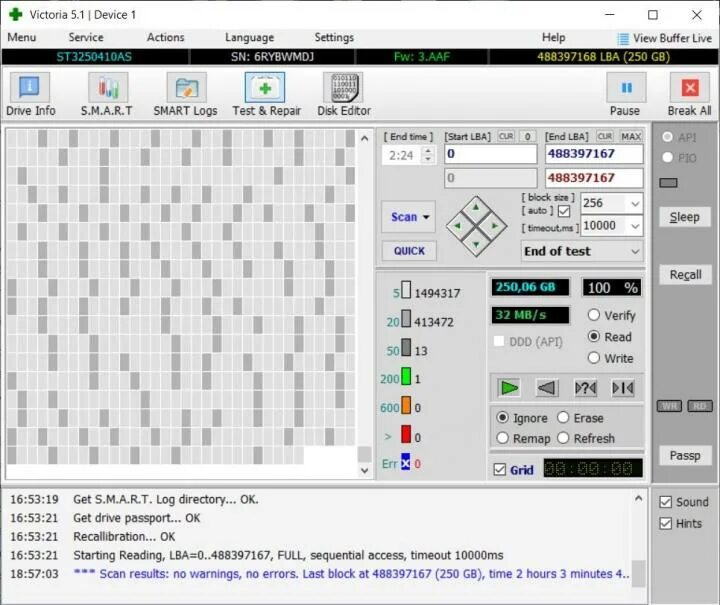Click the CUR button next to End LBA
Image resolution: width=720 pixels, height=605 pixels.
(605, 136)
